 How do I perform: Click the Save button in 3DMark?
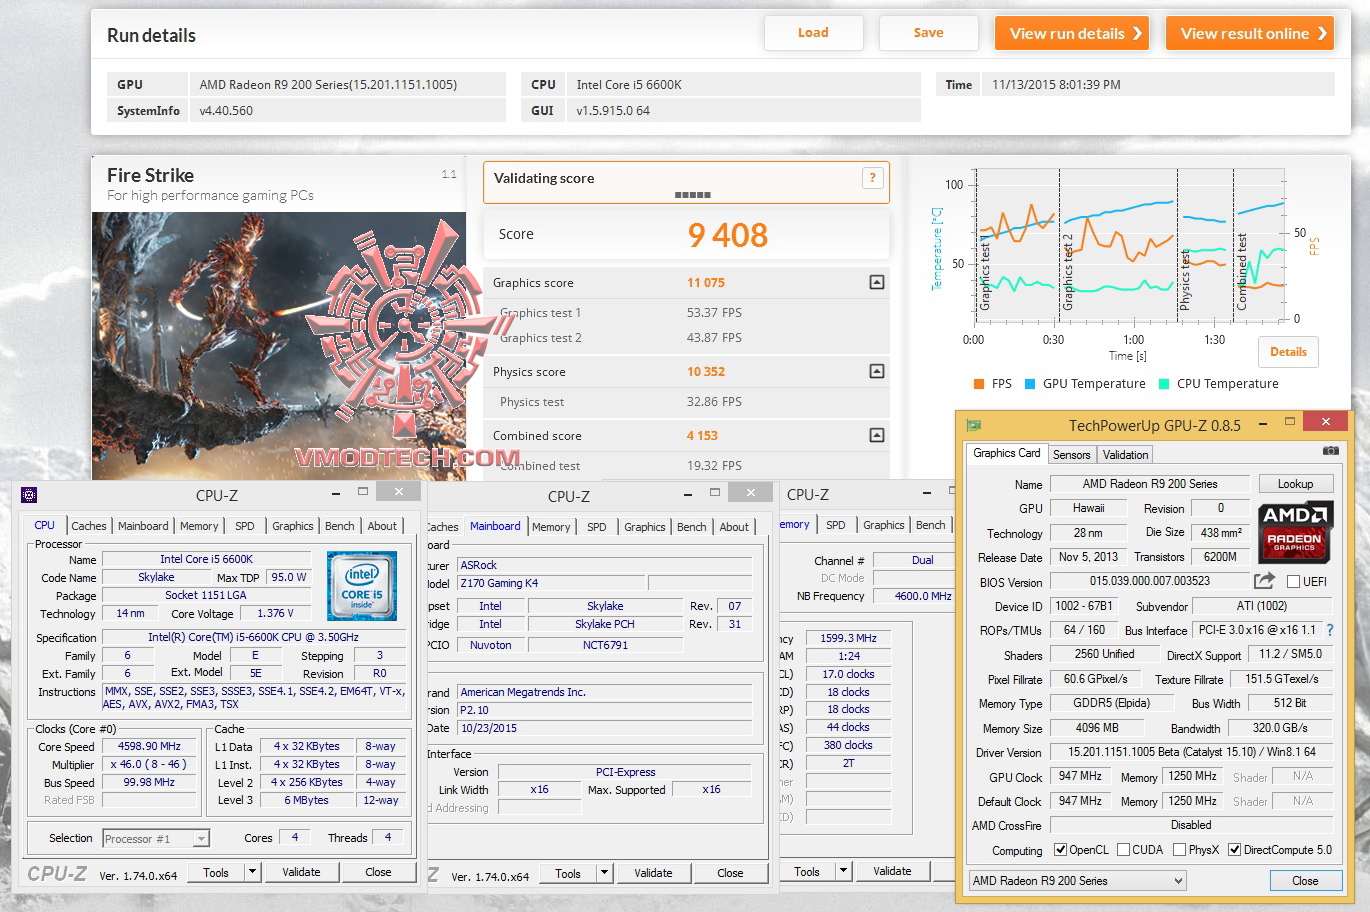click(x=928, y=33)
